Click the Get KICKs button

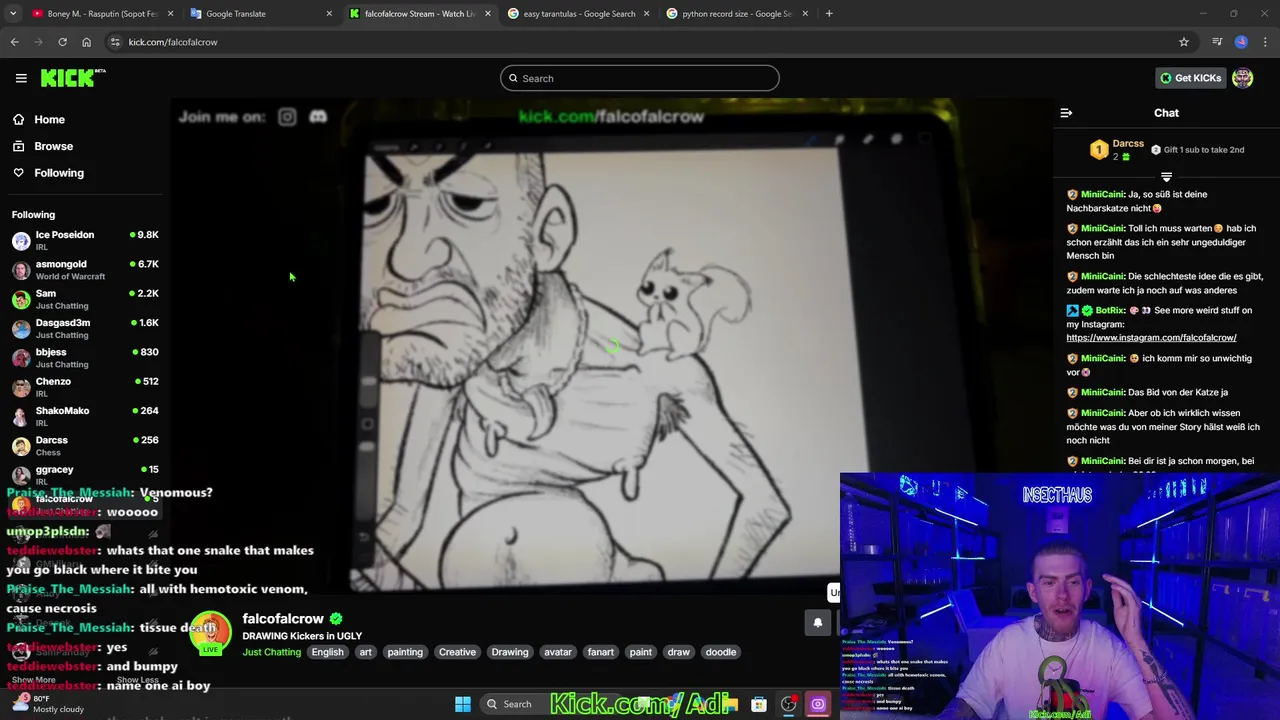click(1190, 78)
